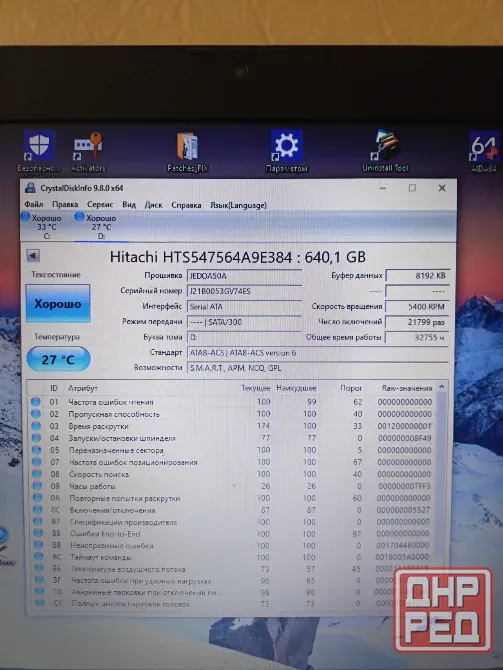The width and height of the screenshot is (503, 670).
Task: Select row 03 Время раскрутки
Action: pyautogui.click(x=232, y=426)
